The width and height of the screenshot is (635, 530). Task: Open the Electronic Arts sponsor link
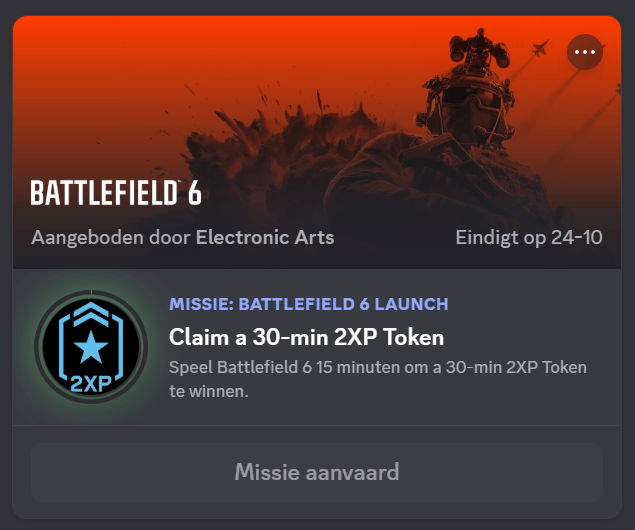(x=265, y=237)
